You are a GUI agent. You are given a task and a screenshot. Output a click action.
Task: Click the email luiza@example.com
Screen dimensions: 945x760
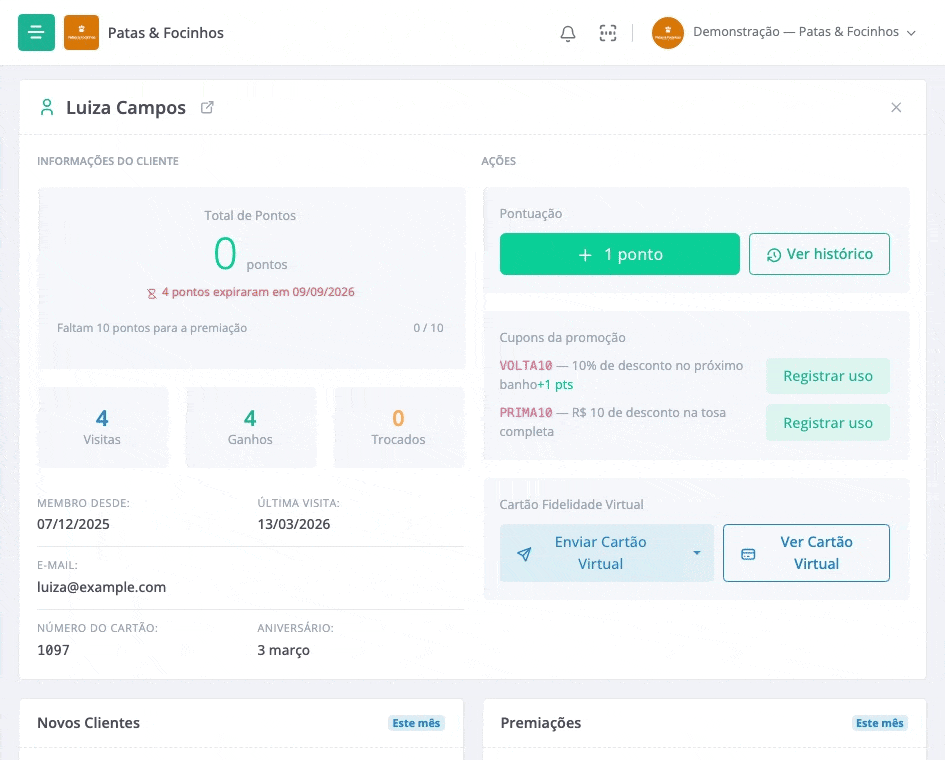[x=101, y=587]
